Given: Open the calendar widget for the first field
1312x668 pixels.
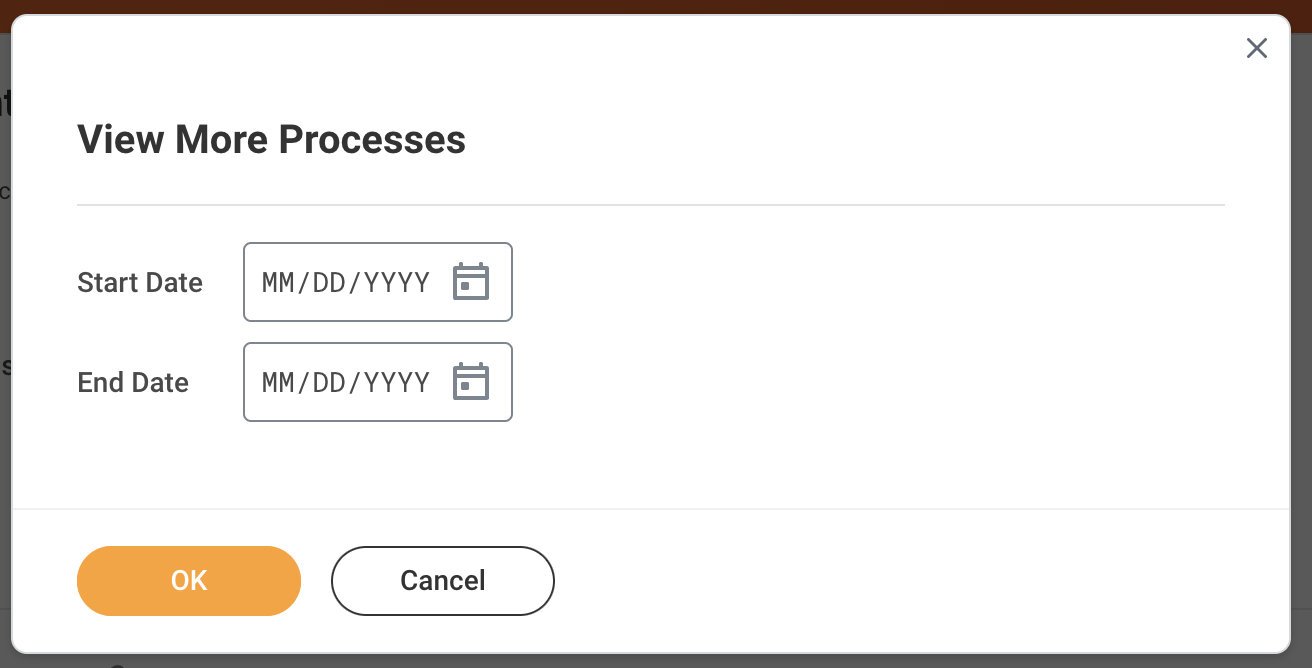Looking at the screenshot, I should point(471,281).
